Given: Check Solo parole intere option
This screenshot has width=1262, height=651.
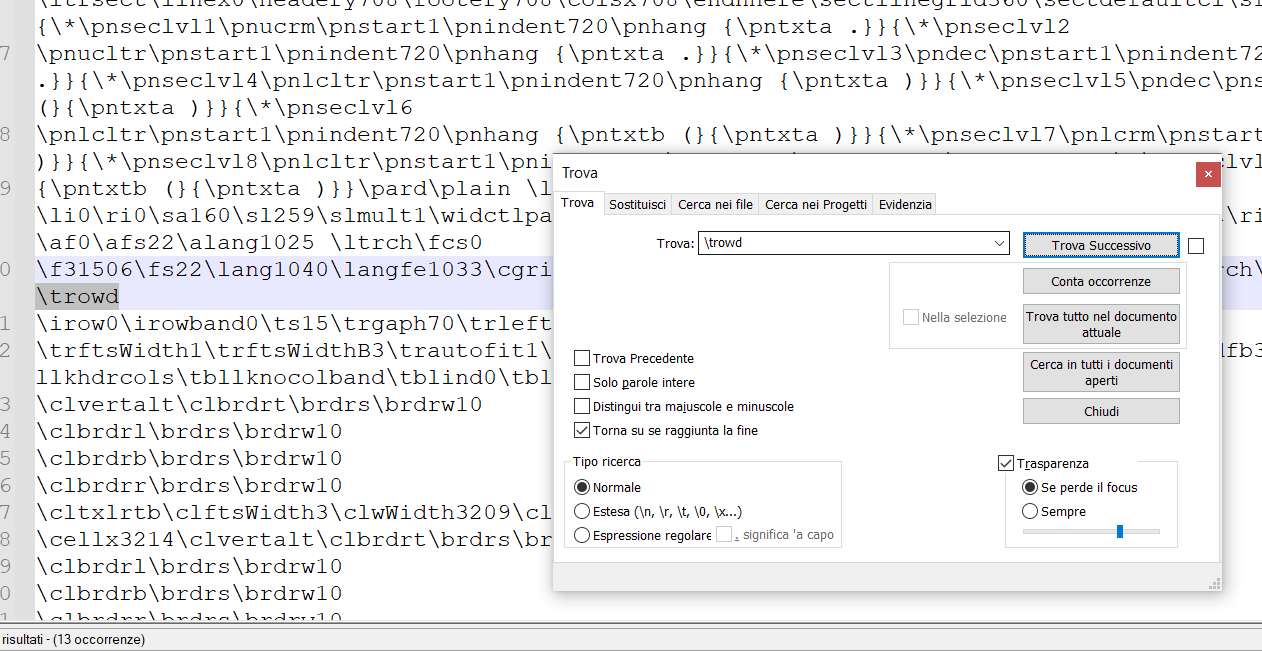Looking at the screenshot, I should (582, 382).
